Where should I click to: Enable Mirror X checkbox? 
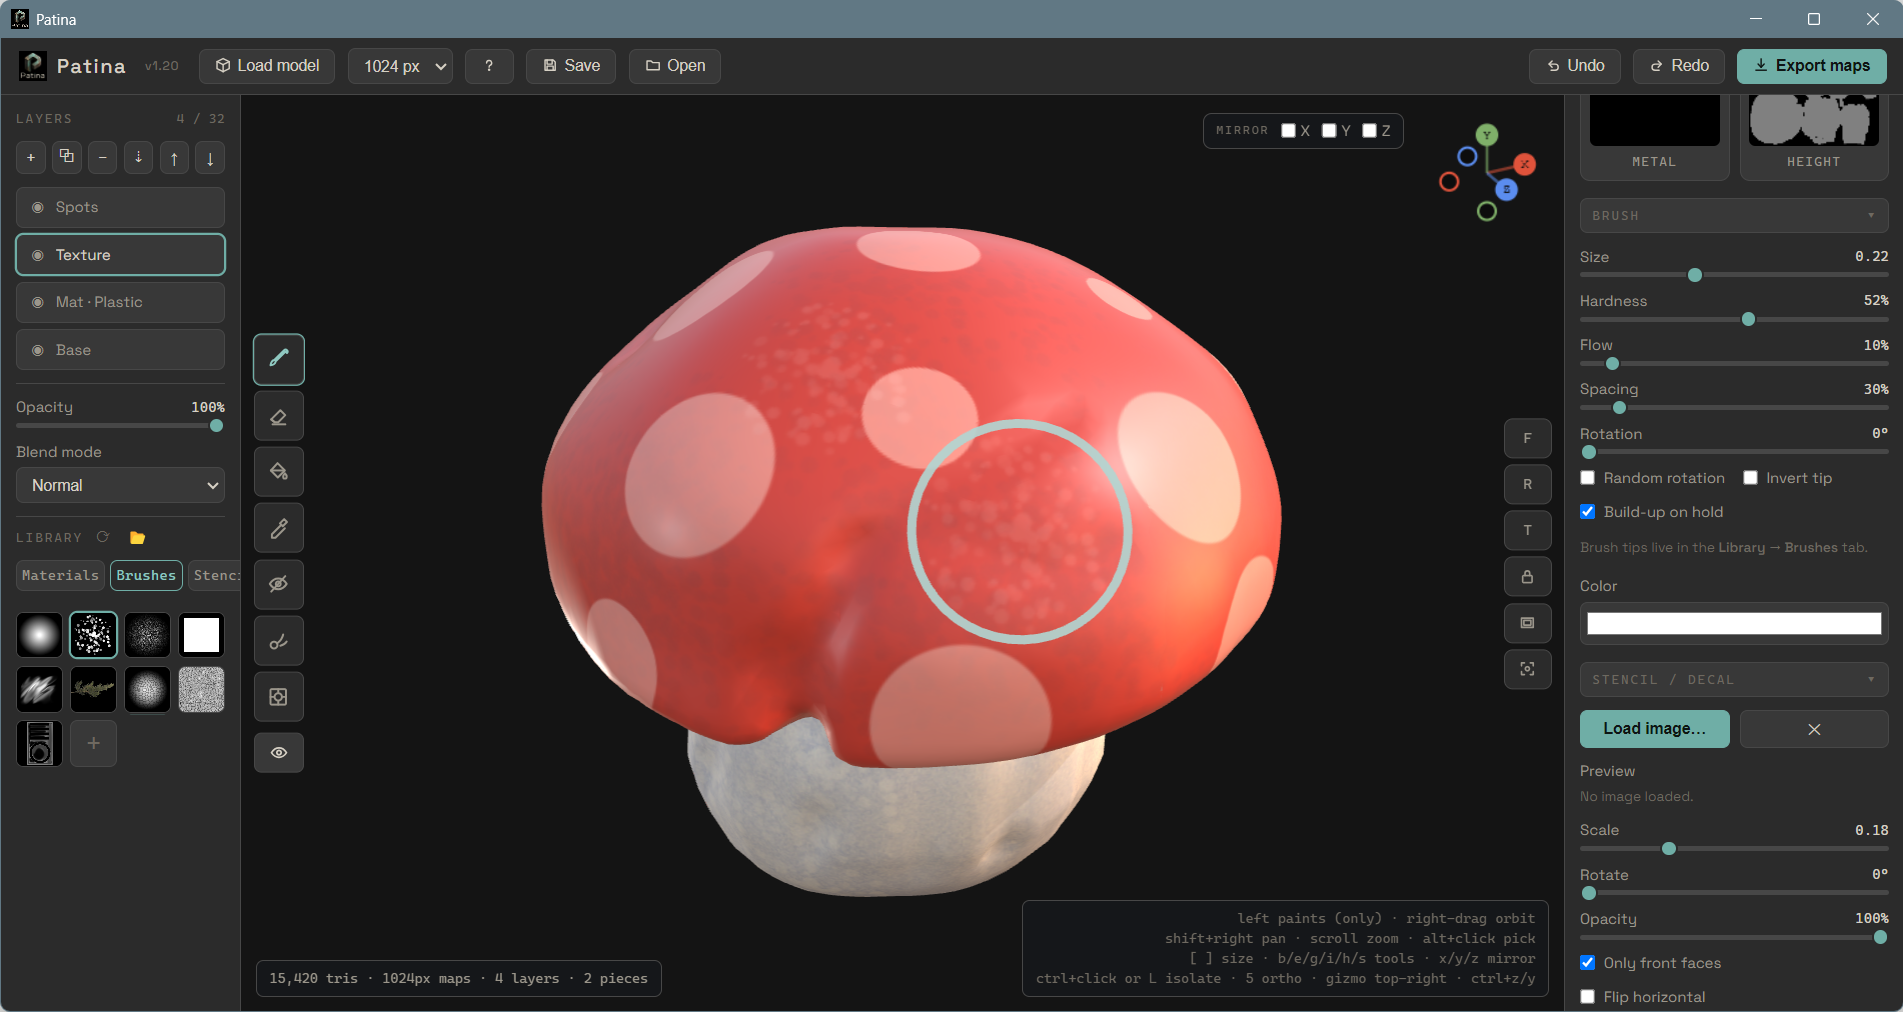pyautogui.click(x=1288, y=130)
